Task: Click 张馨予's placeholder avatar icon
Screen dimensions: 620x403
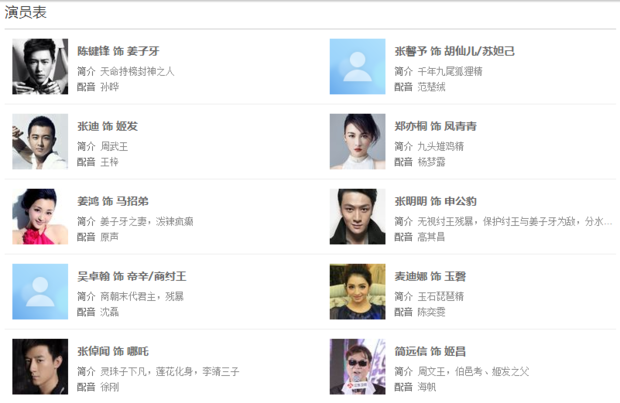Action: tap(357, 66)
